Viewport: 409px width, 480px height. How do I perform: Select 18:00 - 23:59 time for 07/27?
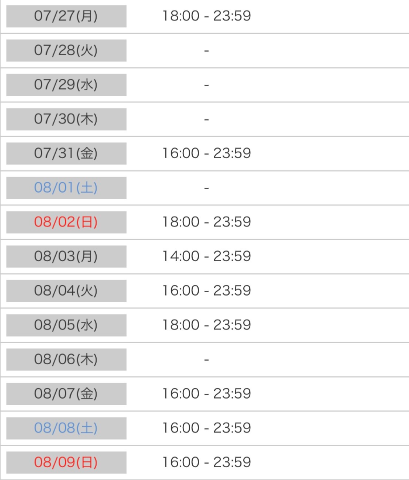coord(206,16)
